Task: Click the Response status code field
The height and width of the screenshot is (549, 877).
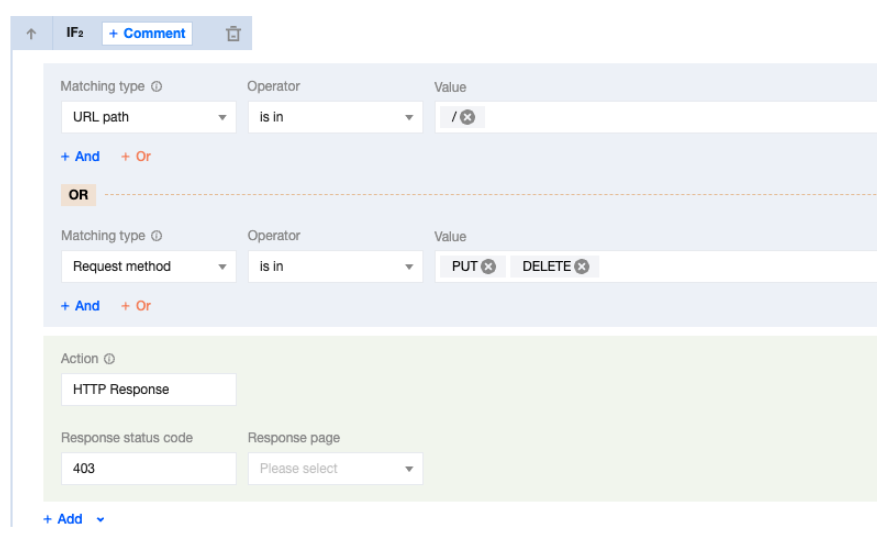Action: point(148,469)
